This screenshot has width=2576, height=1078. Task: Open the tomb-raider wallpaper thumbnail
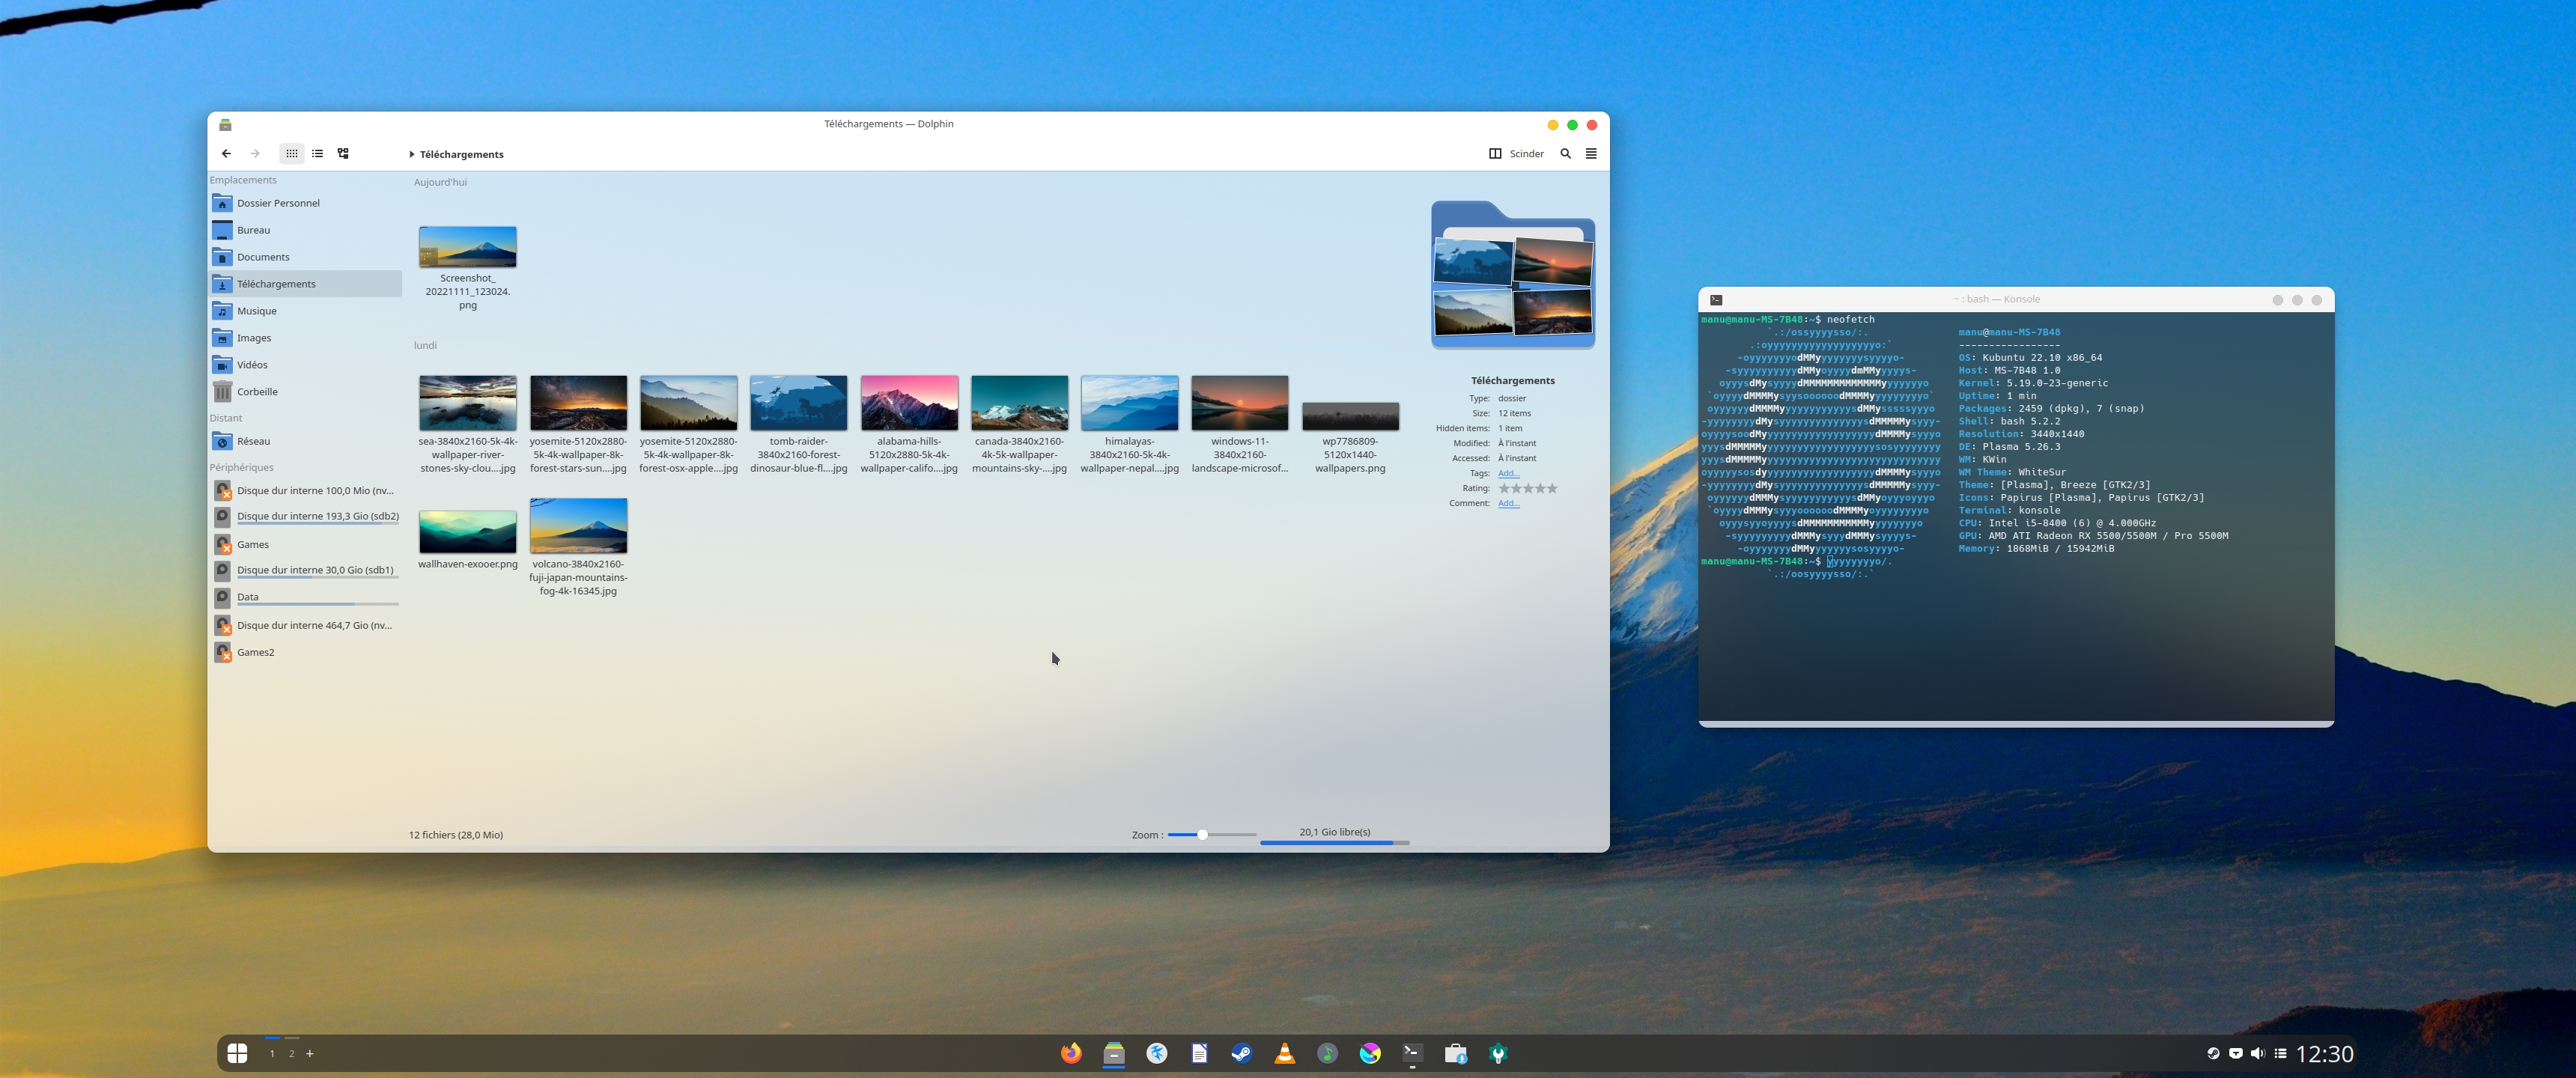[798, 403]
